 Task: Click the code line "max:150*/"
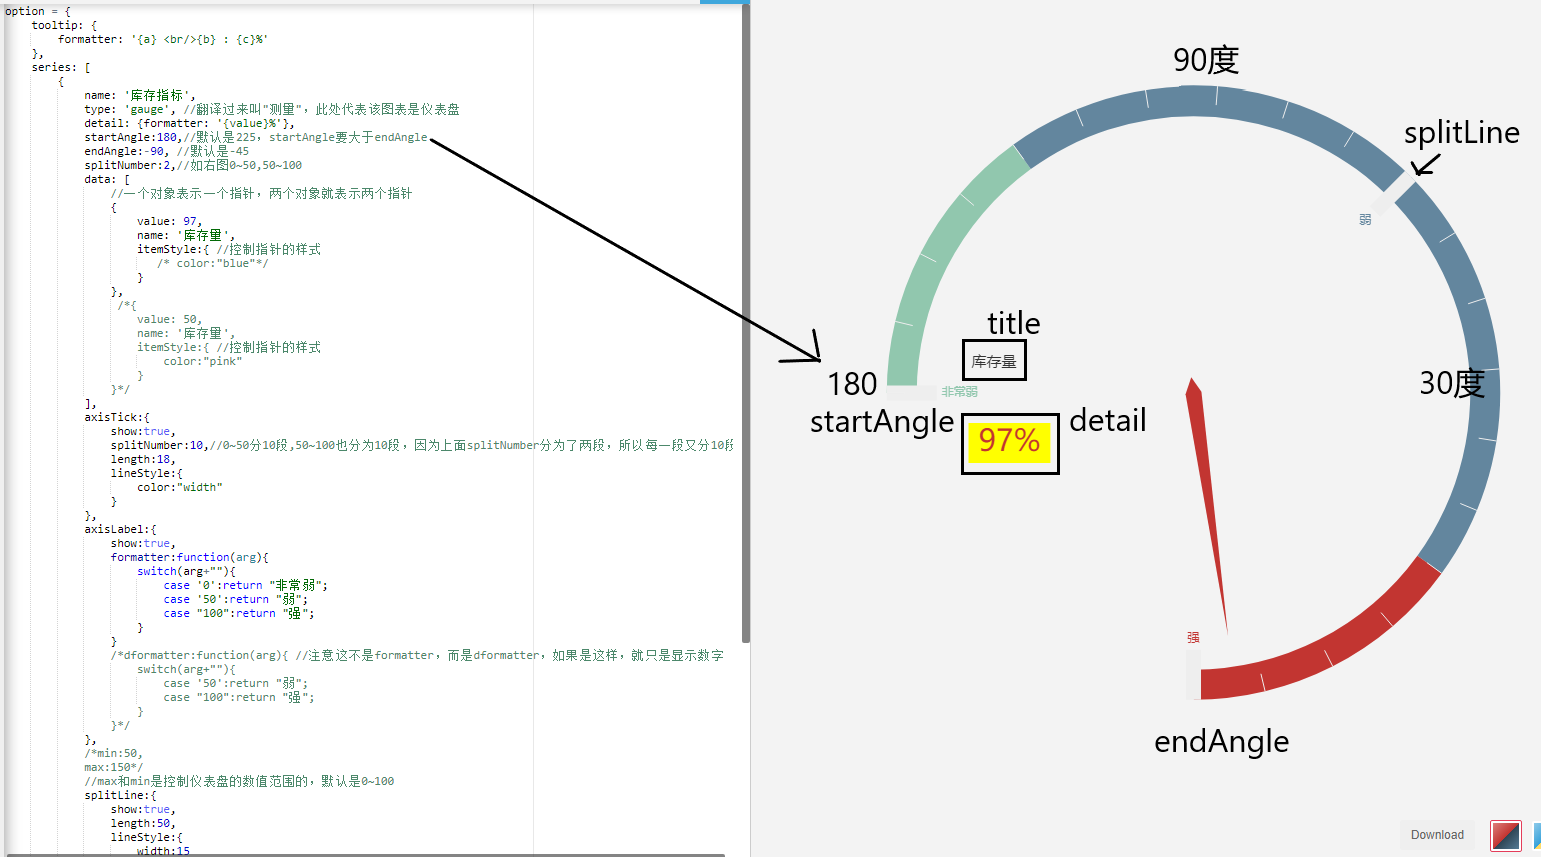(114, 767)
